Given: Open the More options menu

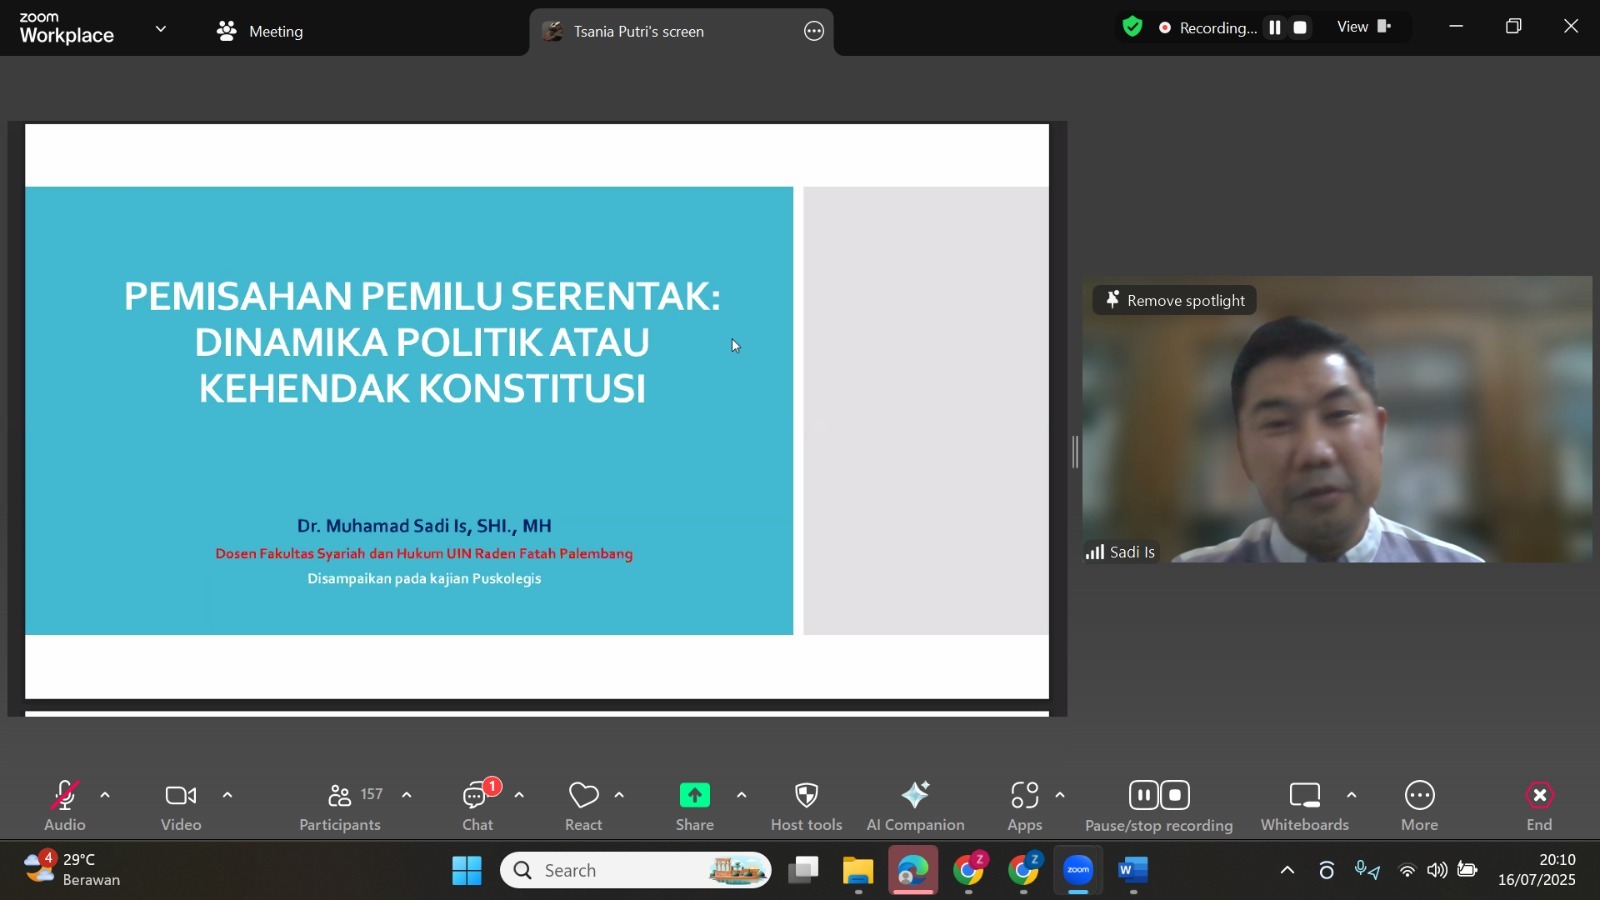Looking at the screenshot, I should 1419,806.
